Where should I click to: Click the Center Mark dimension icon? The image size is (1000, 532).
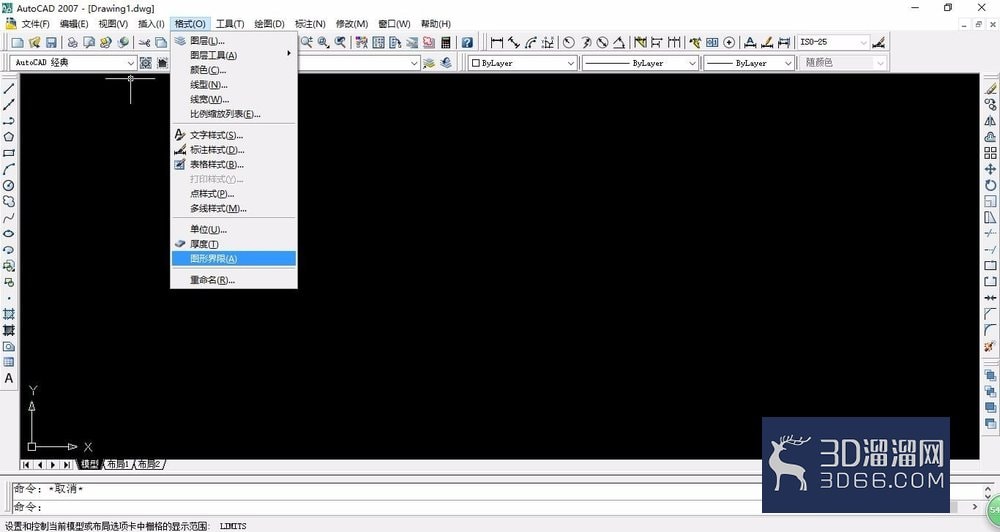pyautogui.click(x=729, y=43)
